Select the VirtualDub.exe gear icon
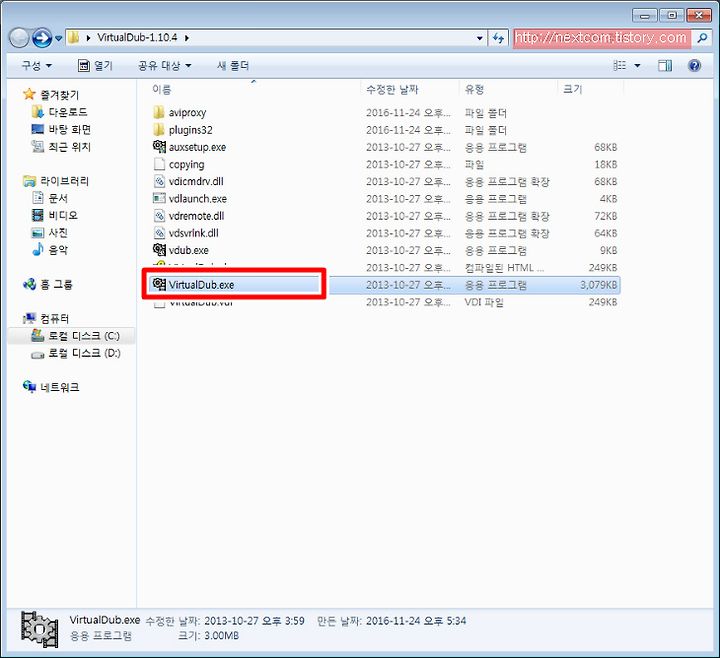The height and width of the screenshot is (658, 720). coord(159,284)
